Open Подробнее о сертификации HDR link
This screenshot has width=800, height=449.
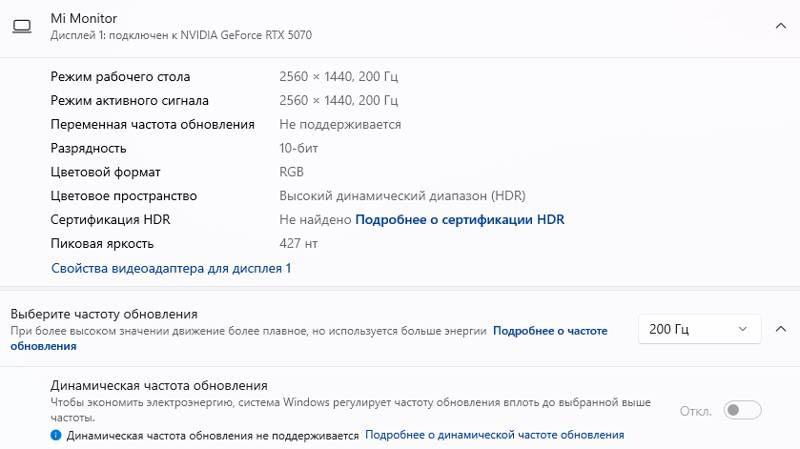(x=460, y=220)
